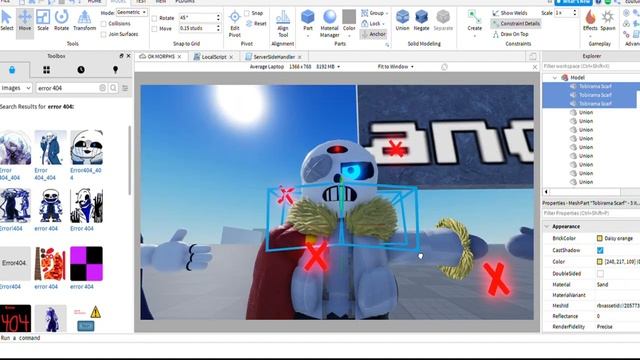Insert a Spawn location
The height and width of the screenshot is (360, 640).
click(608, 21)
